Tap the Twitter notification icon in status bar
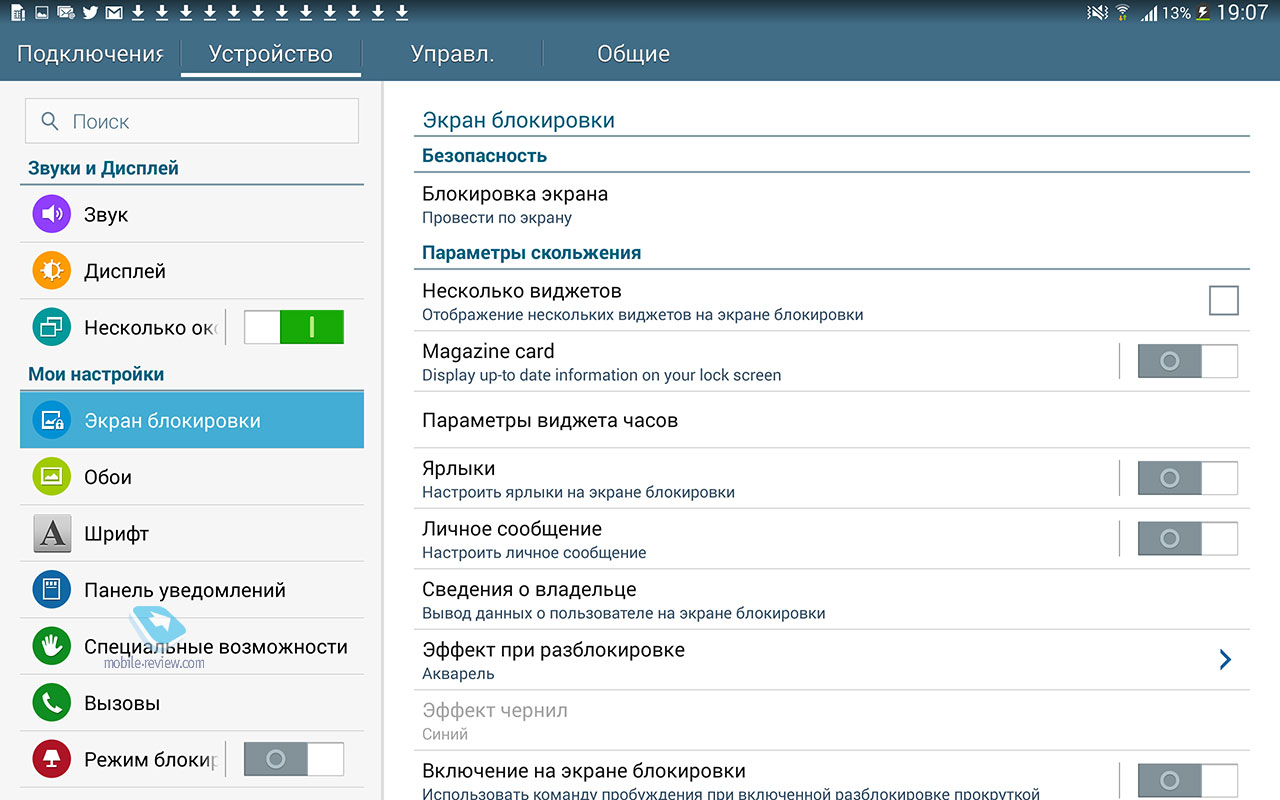1280x800 pixels. coord(90,13)
